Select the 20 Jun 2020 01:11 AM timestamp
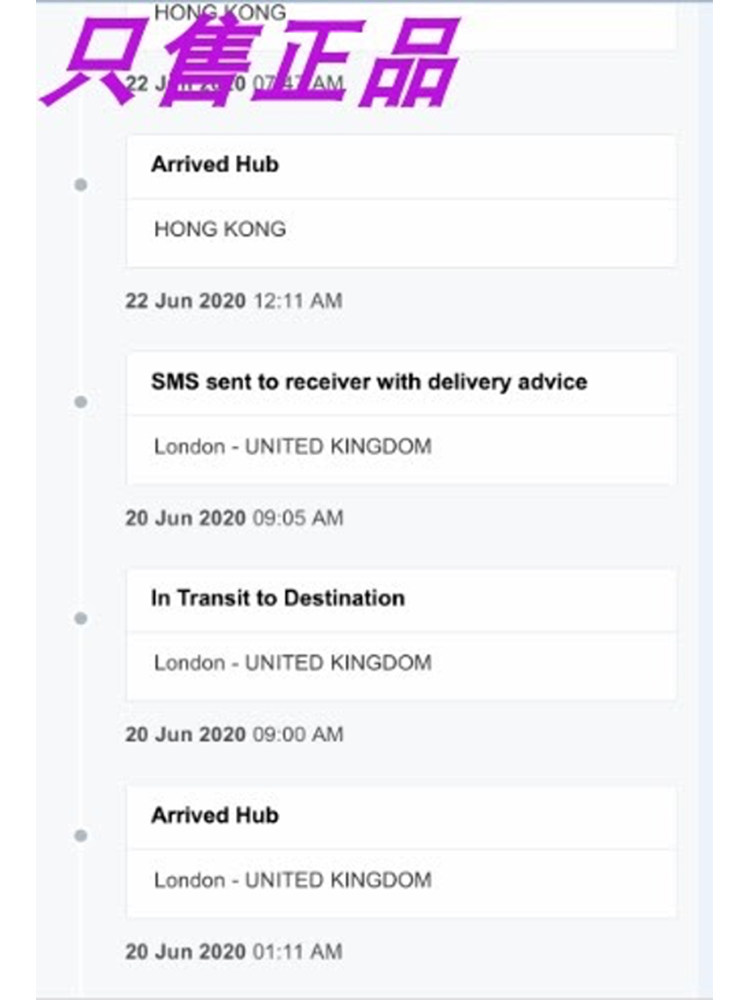The image size is (750, 1000). pyautogui.click(x=233, y=952)
